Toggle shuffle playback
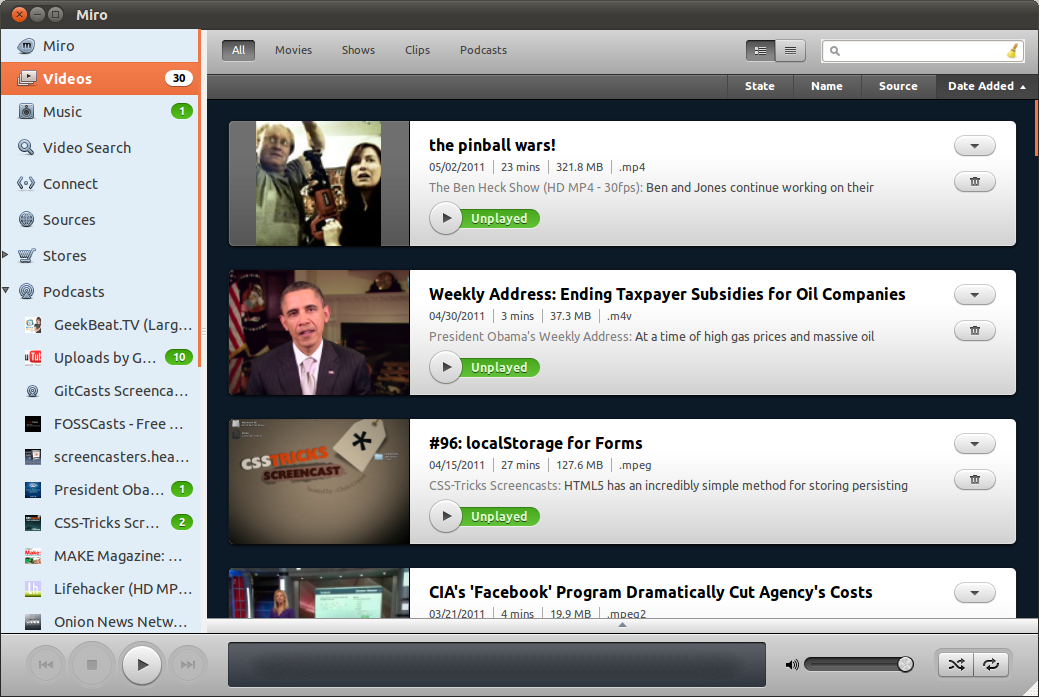This screenshot has height=697, width=1039. [x=956, y=665]
